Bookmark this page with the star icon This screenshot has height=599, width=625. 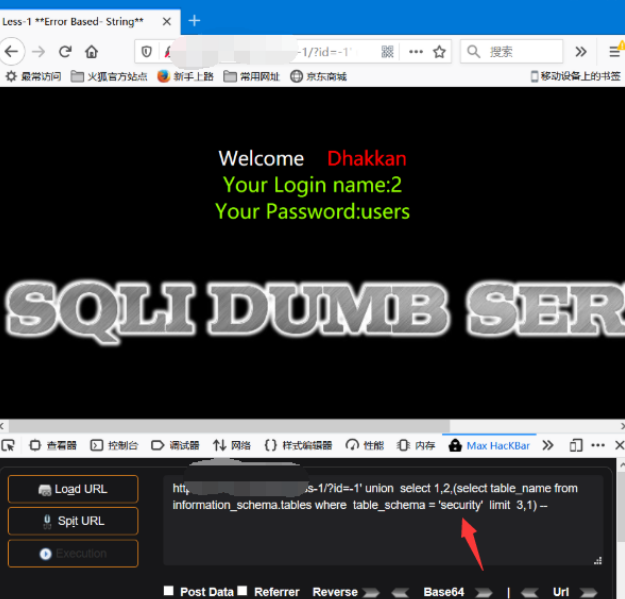(440, 51)
